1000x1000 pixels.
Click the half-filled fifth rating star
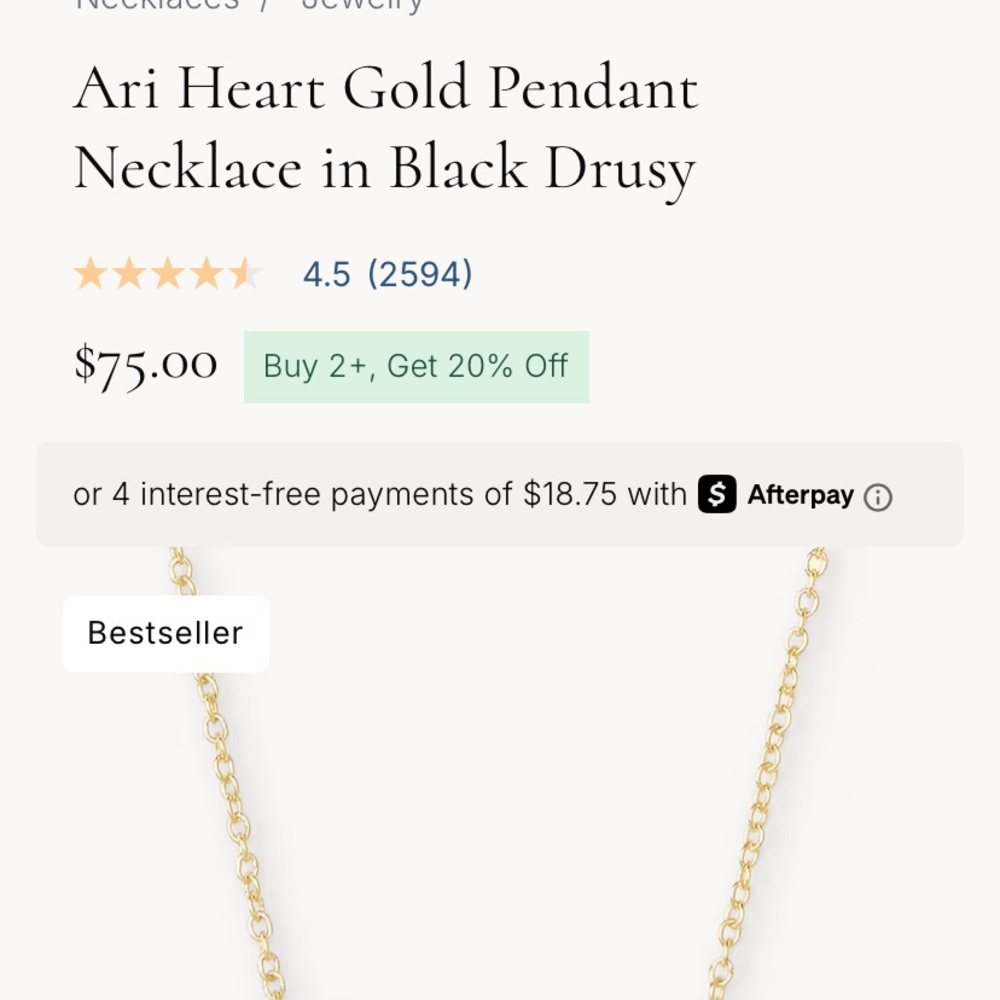click(x=245, y=272)
